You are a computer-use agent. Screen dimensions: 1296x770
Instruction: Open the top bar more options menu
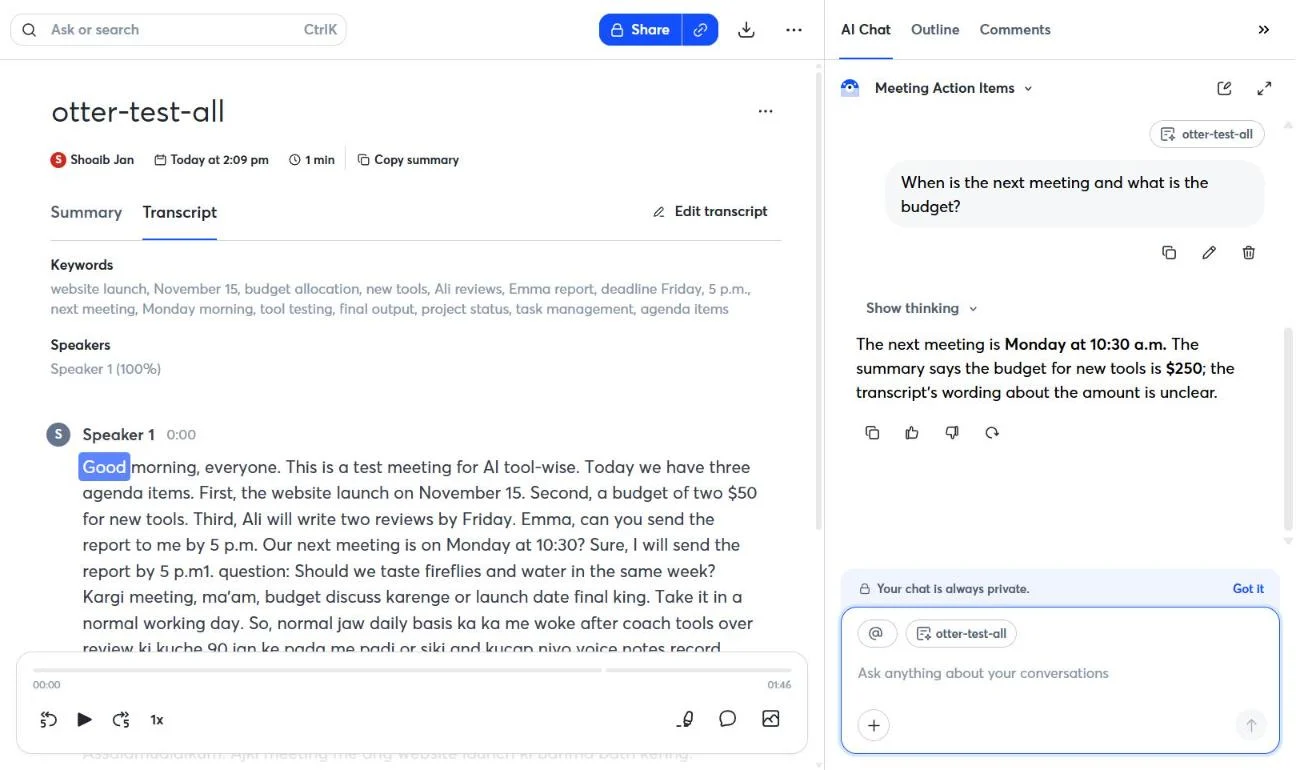click(794, 30)
